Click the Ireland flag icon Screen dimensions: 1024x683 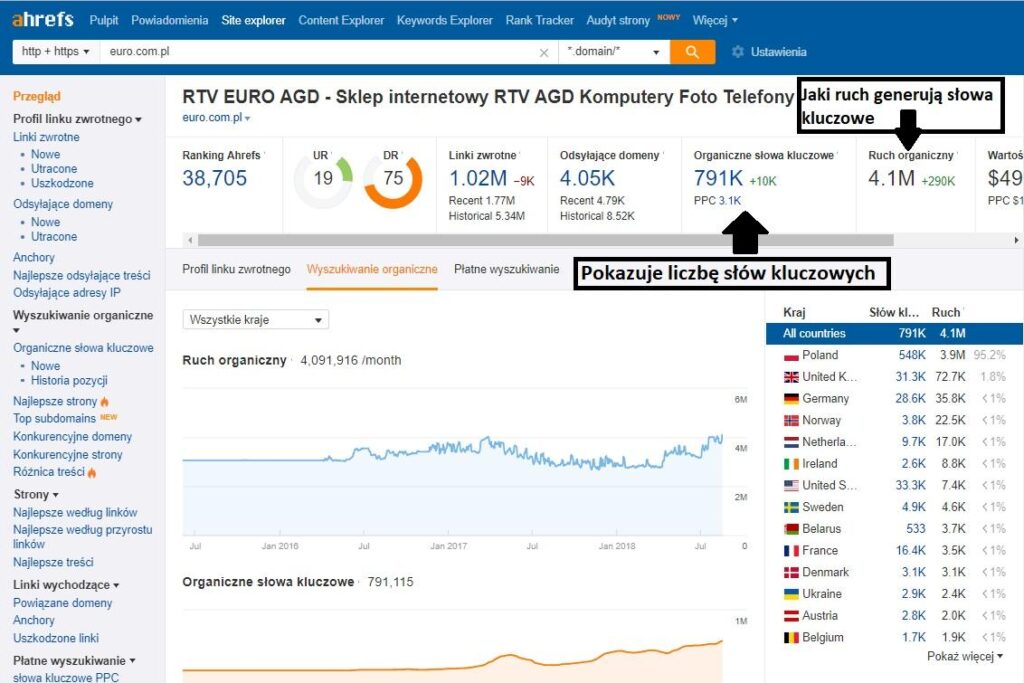(791, 464)
